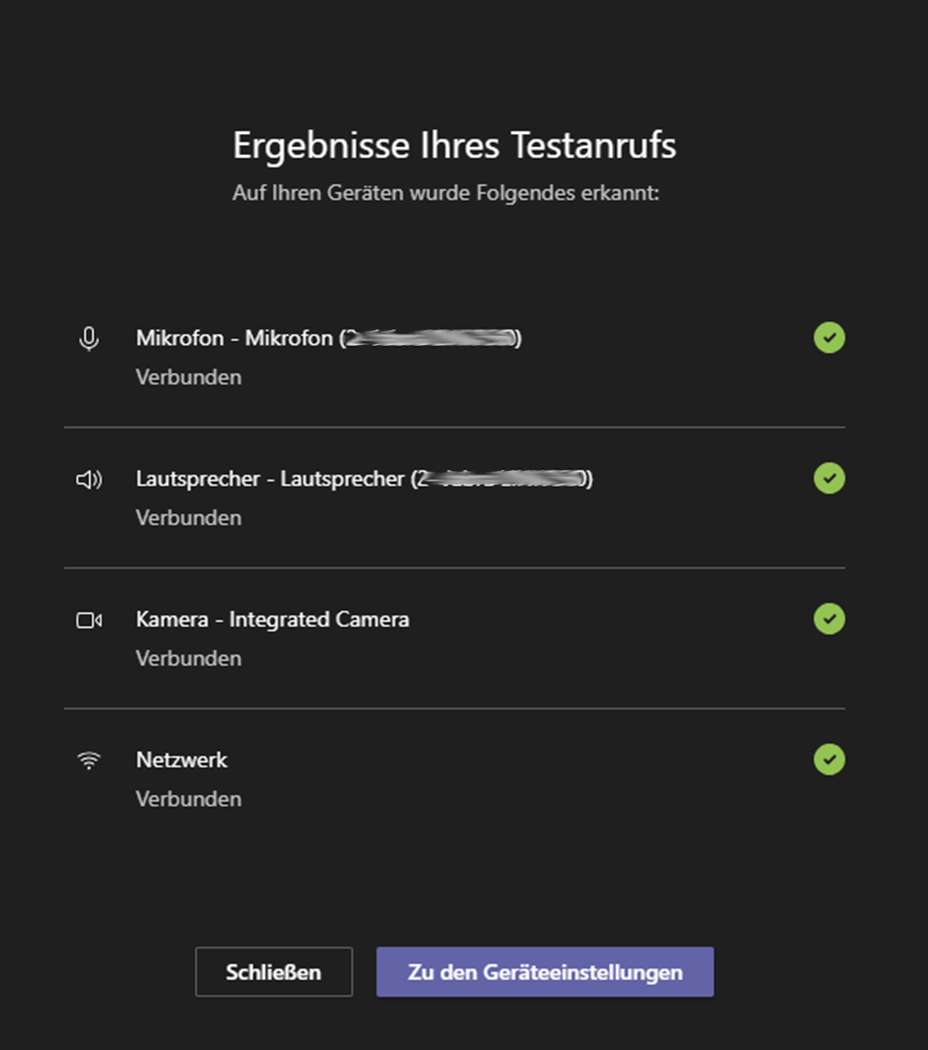The width and height of the screenshot is (928, 1050).
Task: Click Verbunden status under Netzwerk
Action: click(189, 799)
